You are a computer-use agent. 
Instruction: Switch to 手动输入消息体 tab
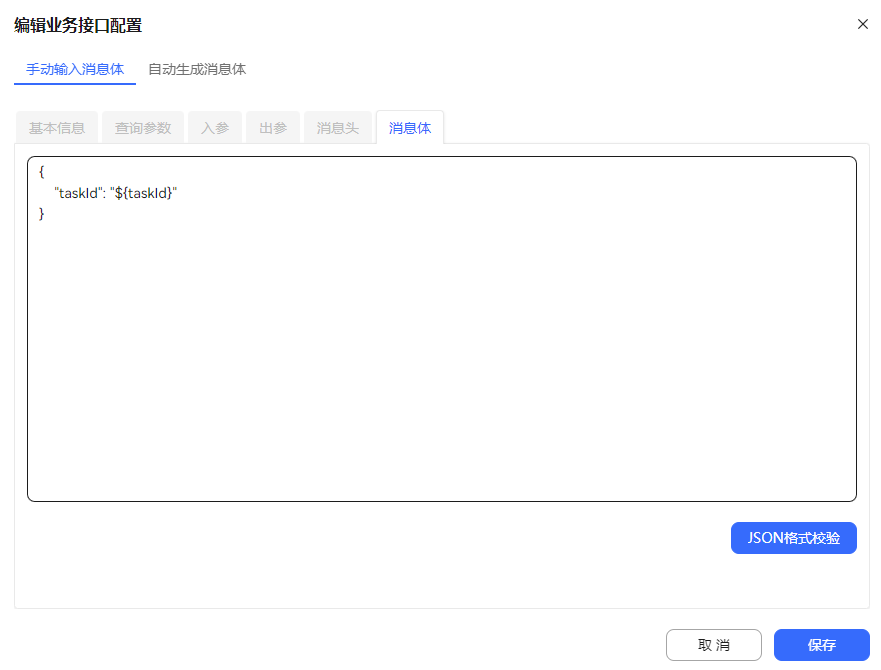point(75,69)
